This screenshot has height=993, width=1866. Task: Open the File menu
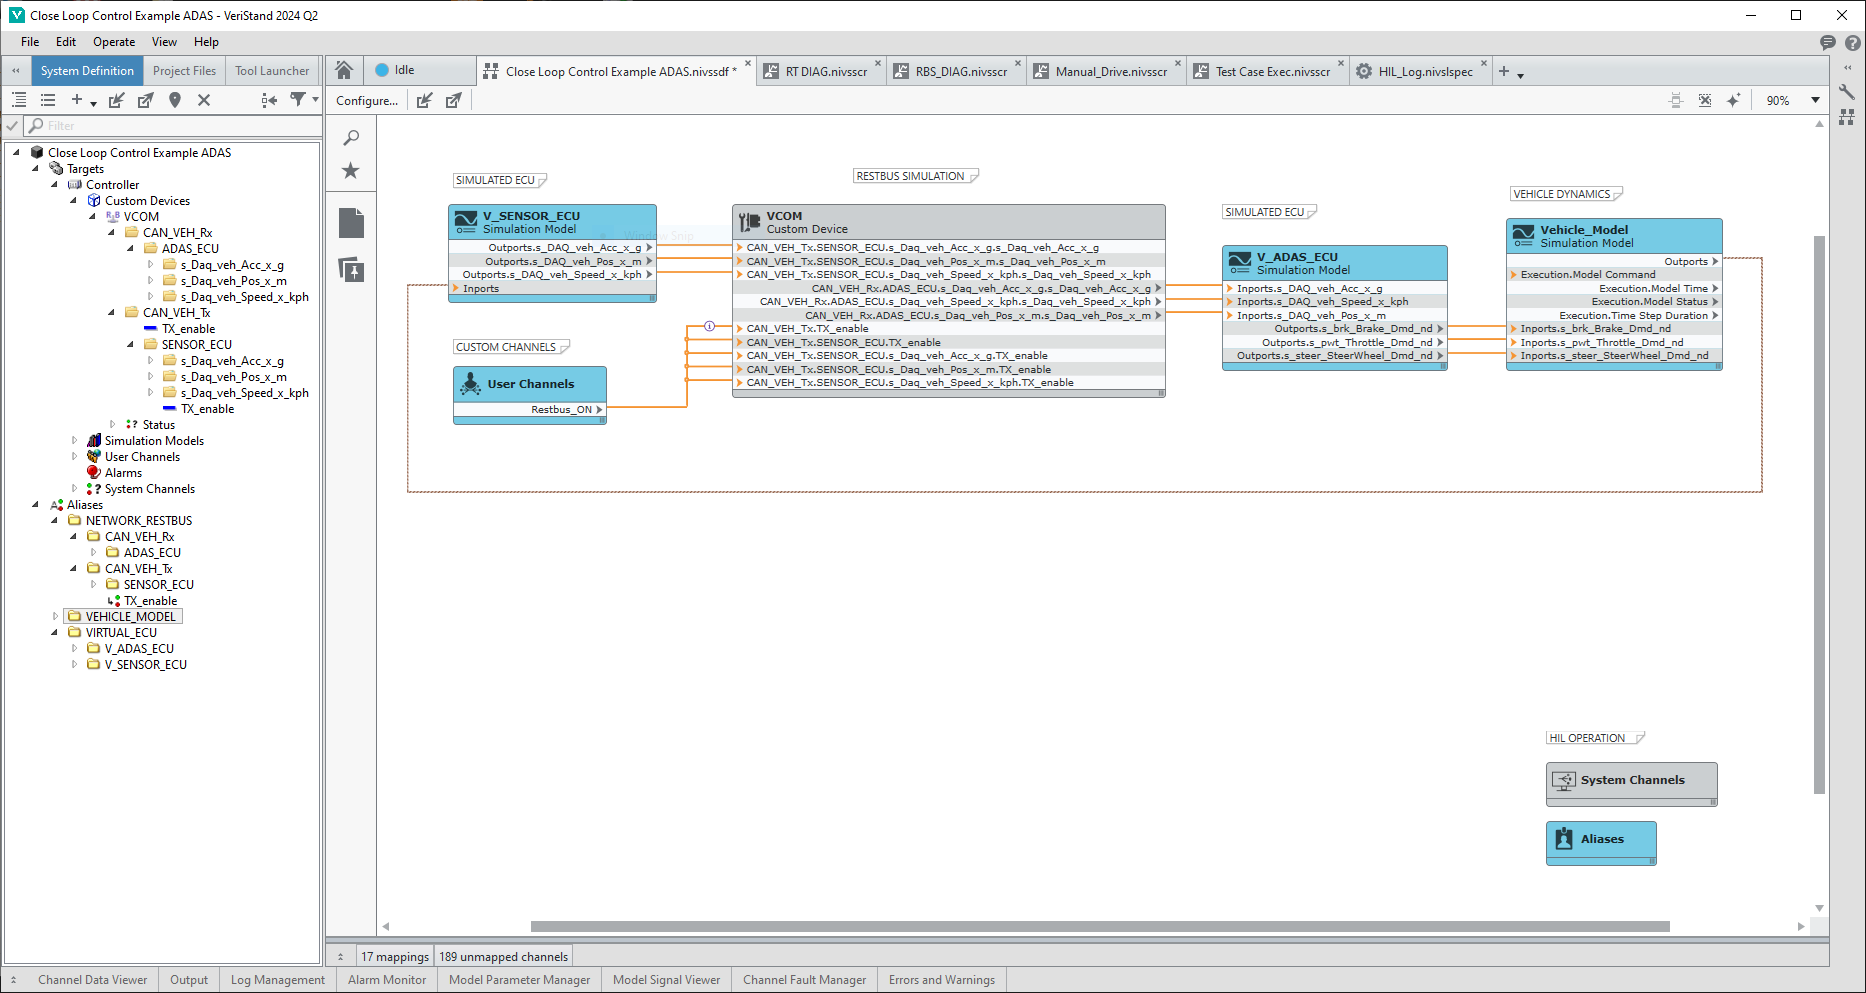[30, 42]
